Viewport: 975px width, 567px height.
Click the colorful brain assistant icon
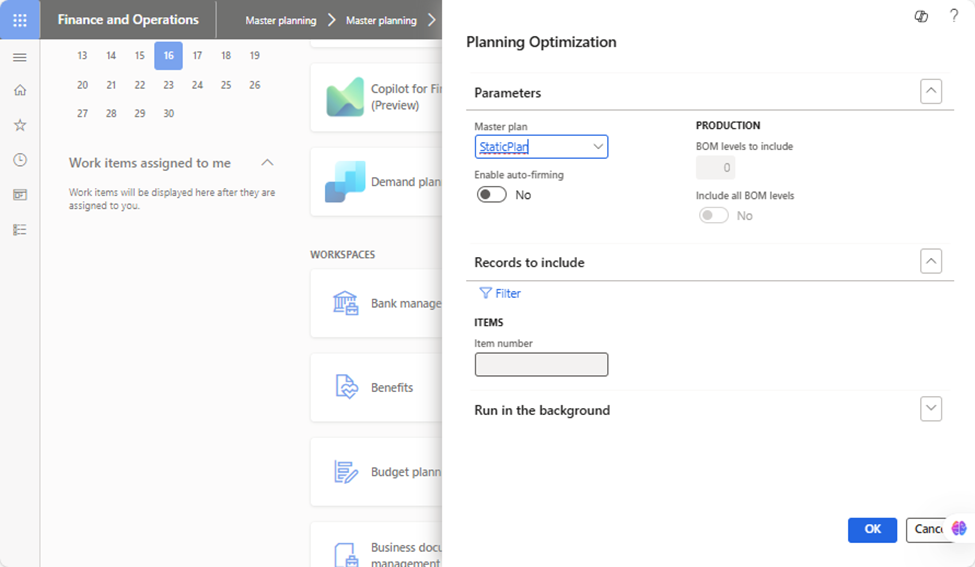tap(959, 528)
